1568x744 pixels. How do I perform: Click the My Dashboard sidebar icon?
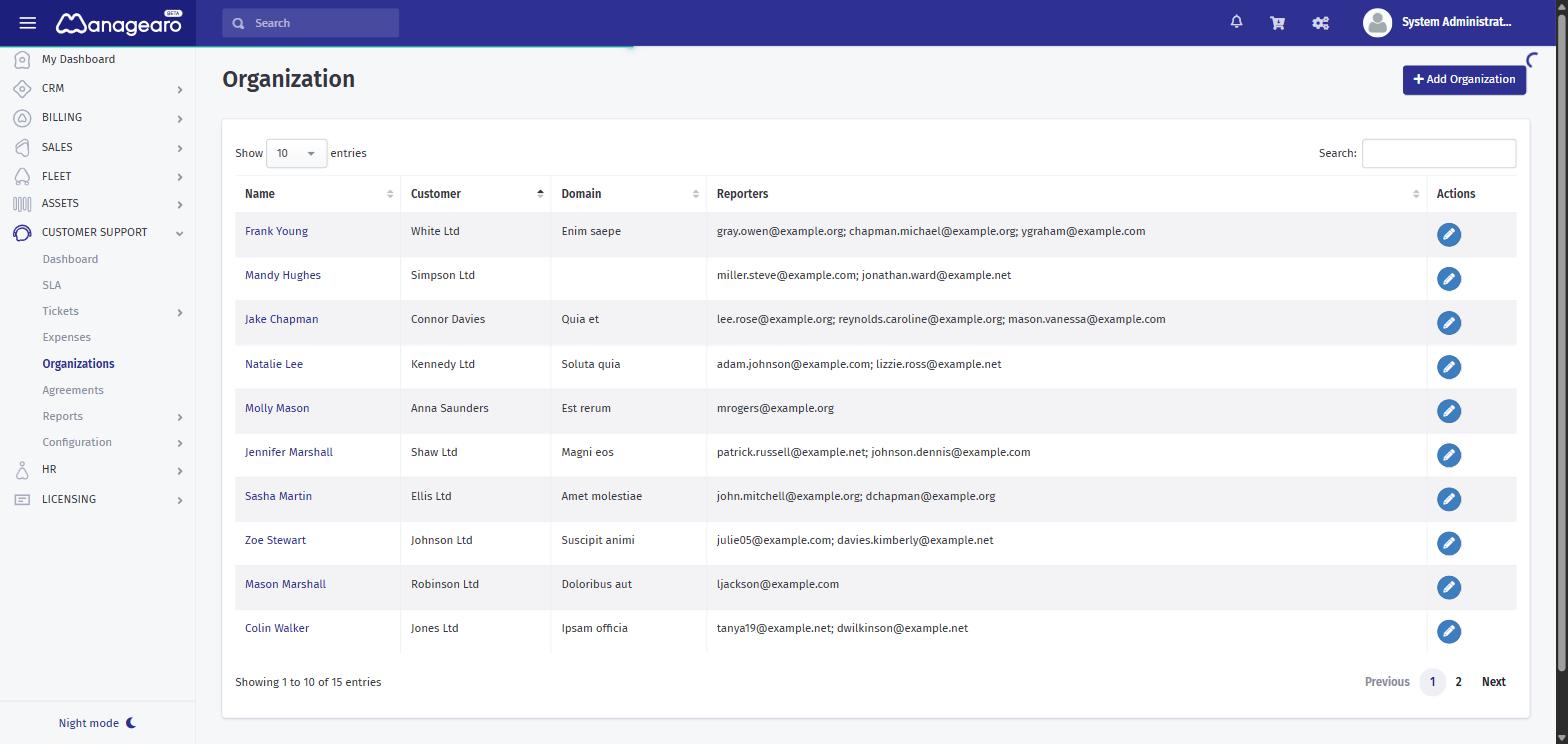[22, 60]
